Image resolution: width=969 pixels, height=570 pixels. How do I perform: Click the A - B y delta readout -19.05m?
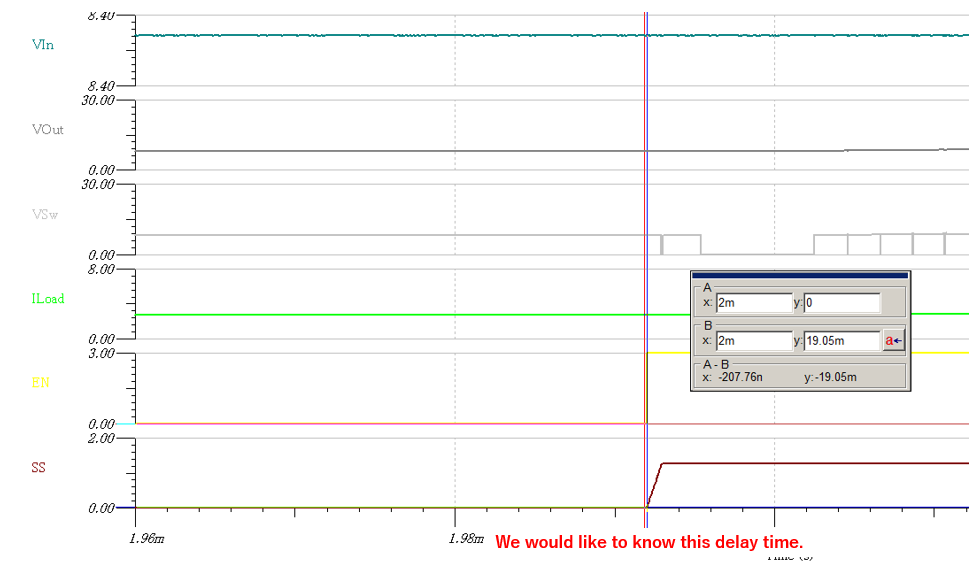(x=836, y=377)
